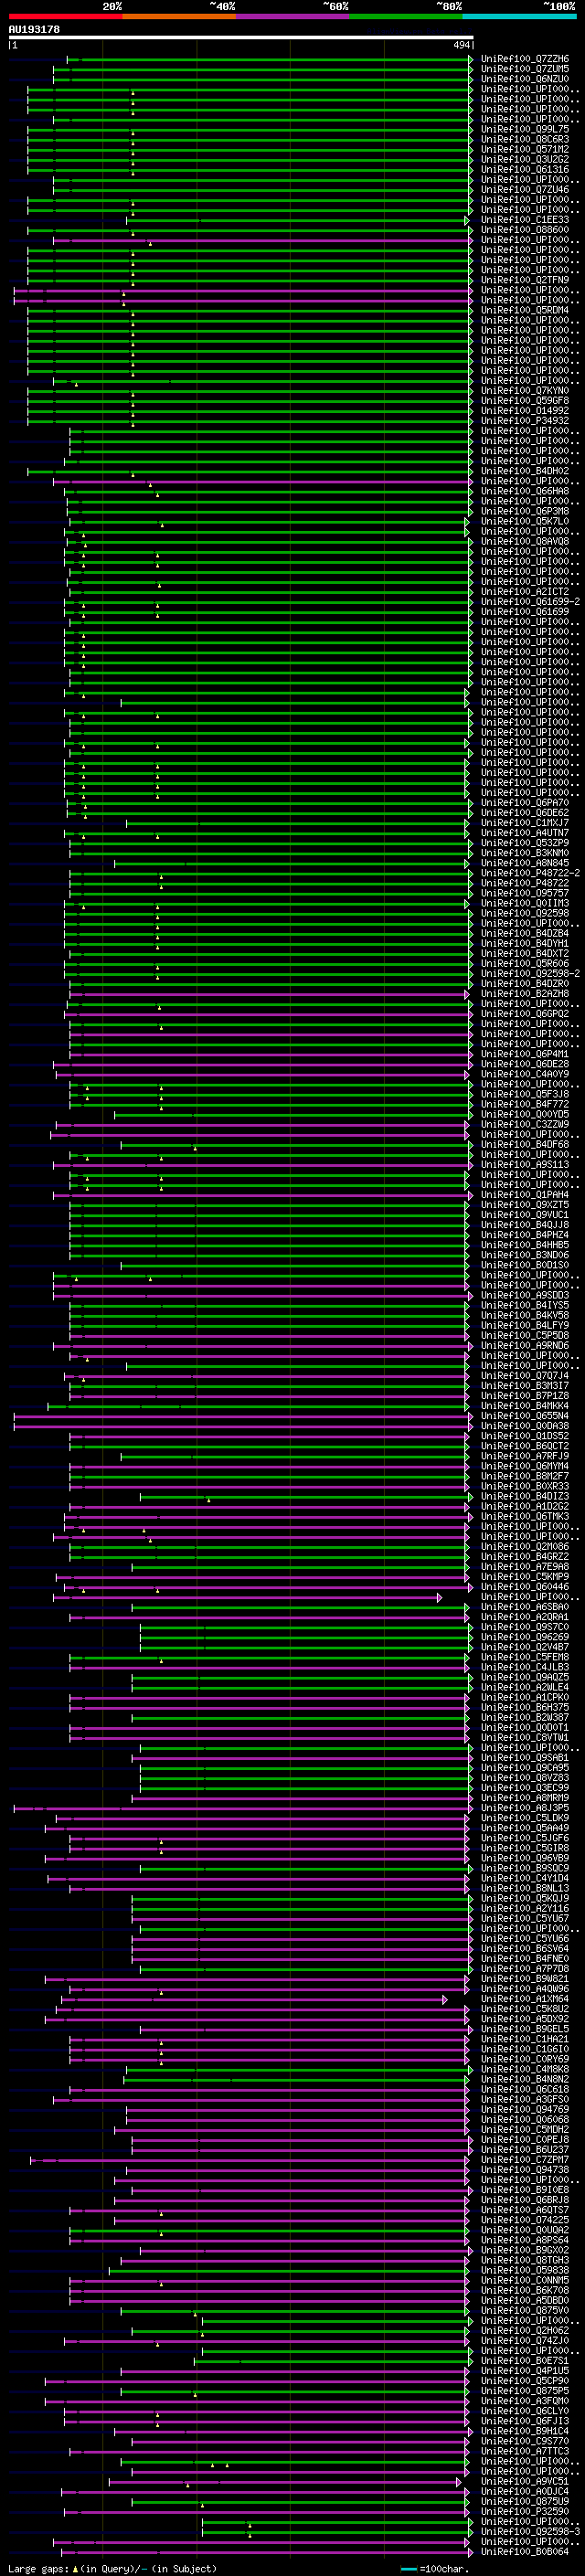Click the red 20% identity legend segment
The image size is (585, 2576).
click(65, 16)
